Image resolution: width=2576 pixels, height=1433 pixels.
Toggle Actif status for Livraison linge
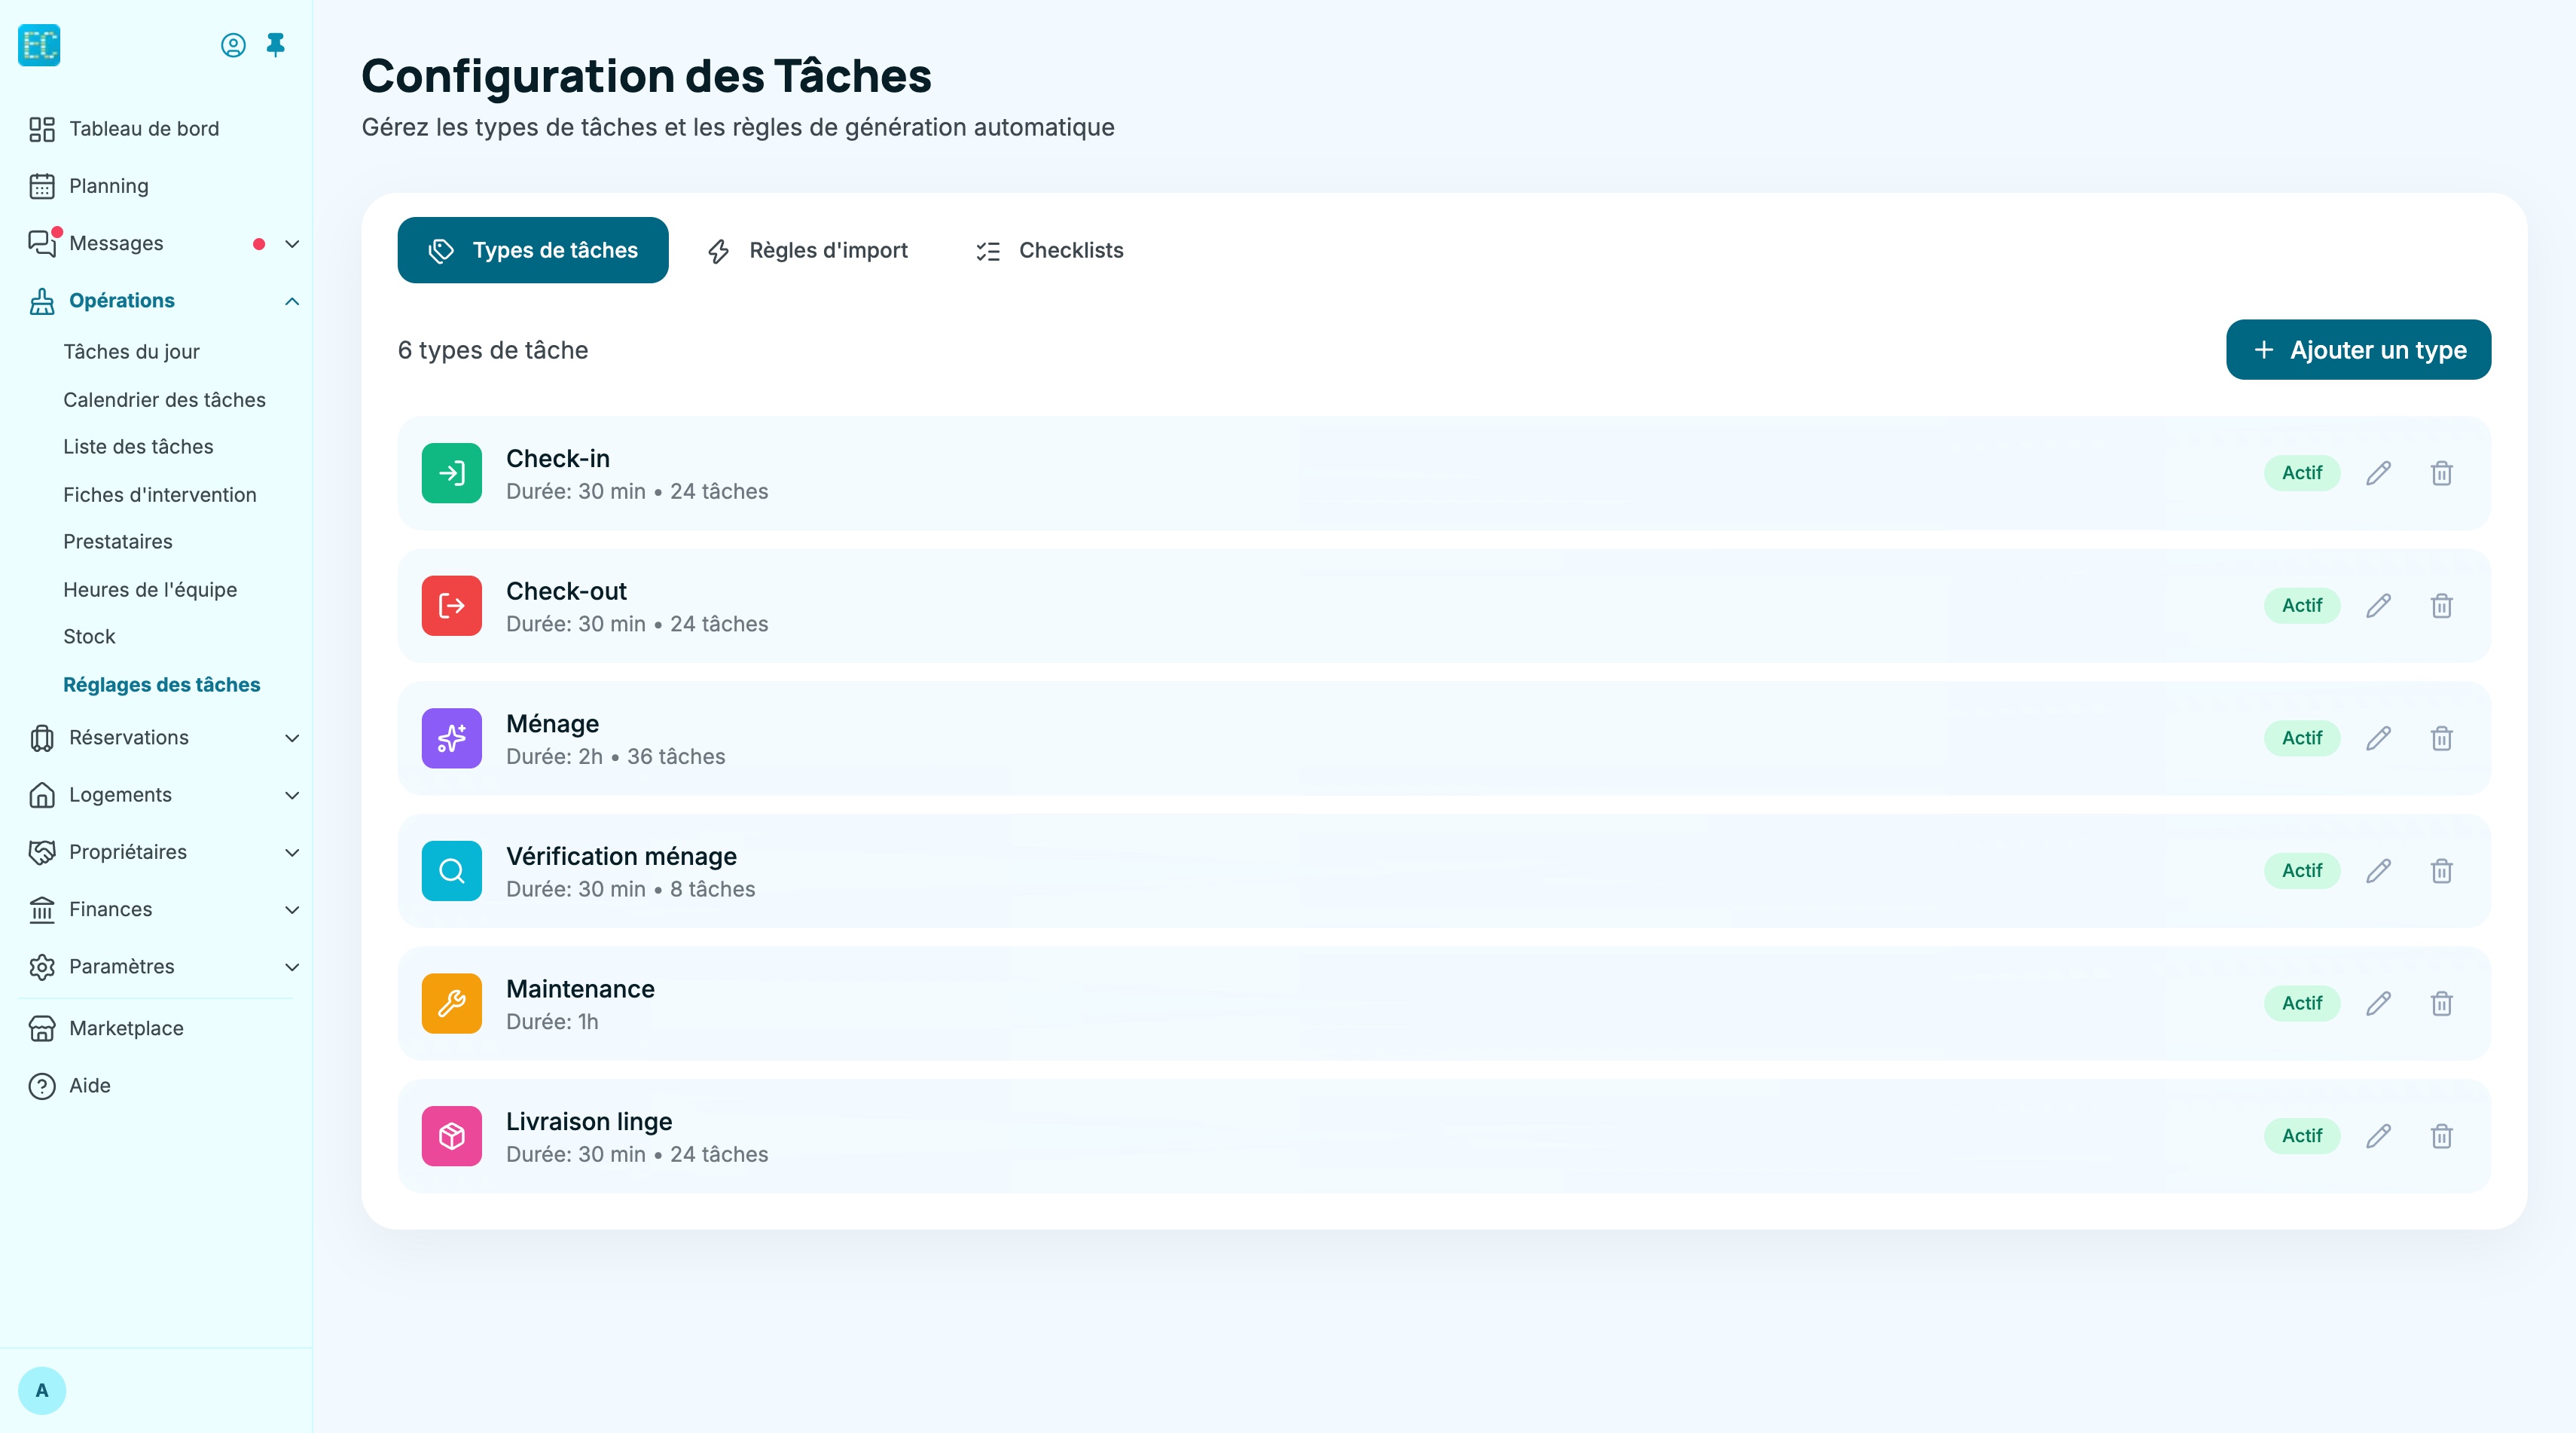point(2302,1136)
